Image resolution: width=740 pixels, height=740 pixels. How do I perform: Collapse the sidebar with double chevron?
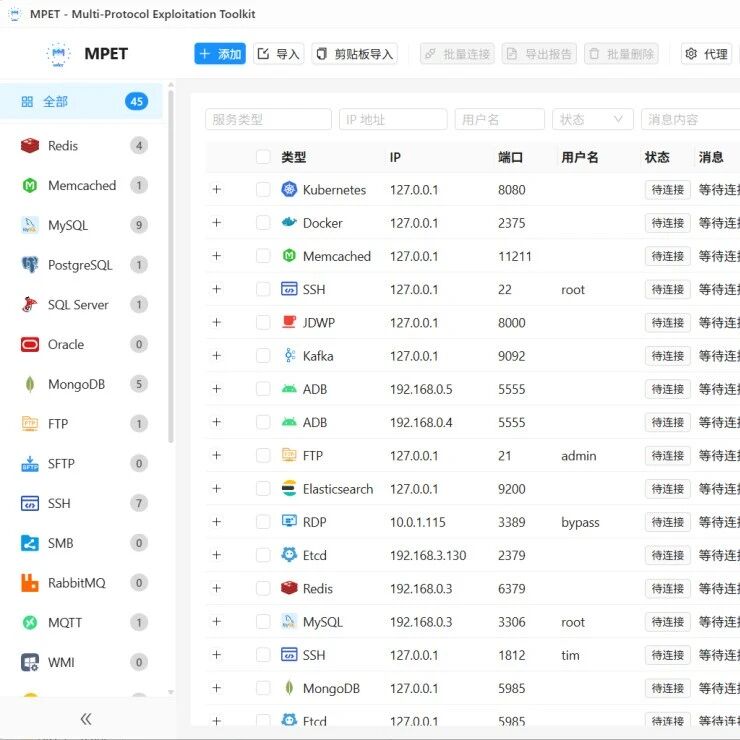coord(86,719)
